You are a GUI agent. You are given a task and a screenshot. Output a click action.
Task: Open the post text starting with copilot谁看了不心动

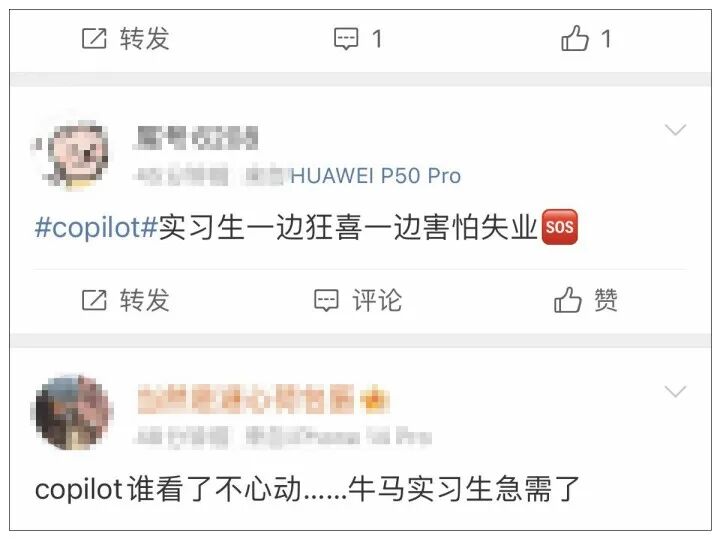(x=307, y=489)
